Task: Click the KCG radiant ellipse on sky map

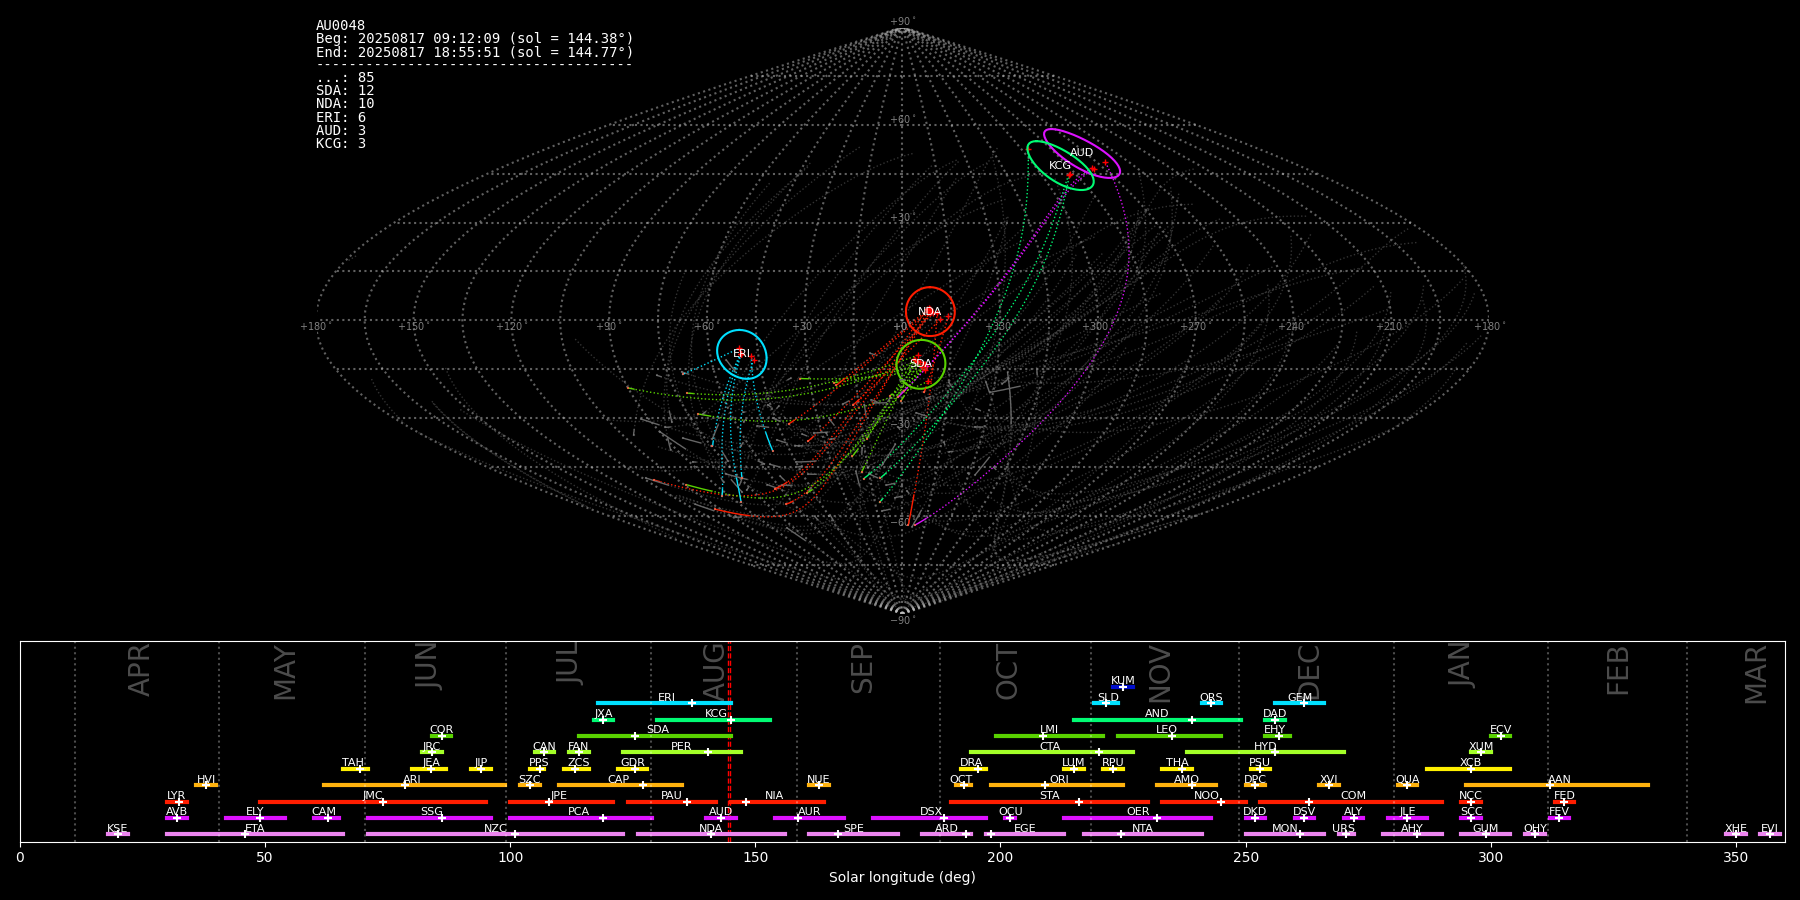Action: [1061, 166]
